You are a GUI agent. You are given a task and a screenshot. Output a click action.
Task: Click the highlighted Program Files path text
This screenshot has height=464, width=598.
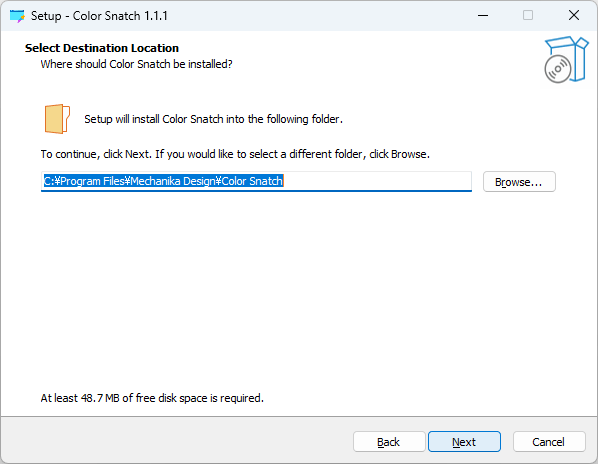click(x=163, y=181)
